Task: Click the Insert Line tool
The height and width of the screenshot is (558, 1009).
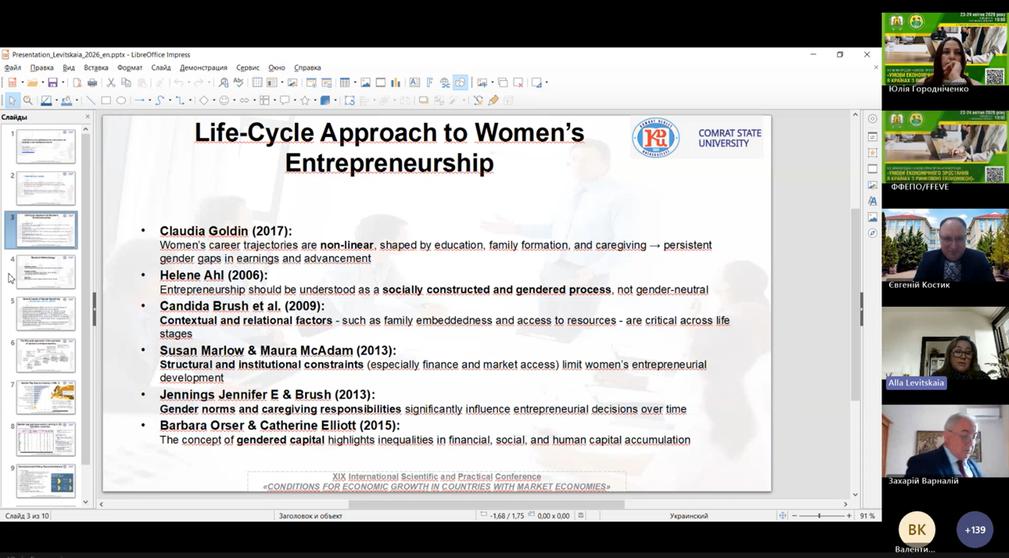Action: click(90, 101)
